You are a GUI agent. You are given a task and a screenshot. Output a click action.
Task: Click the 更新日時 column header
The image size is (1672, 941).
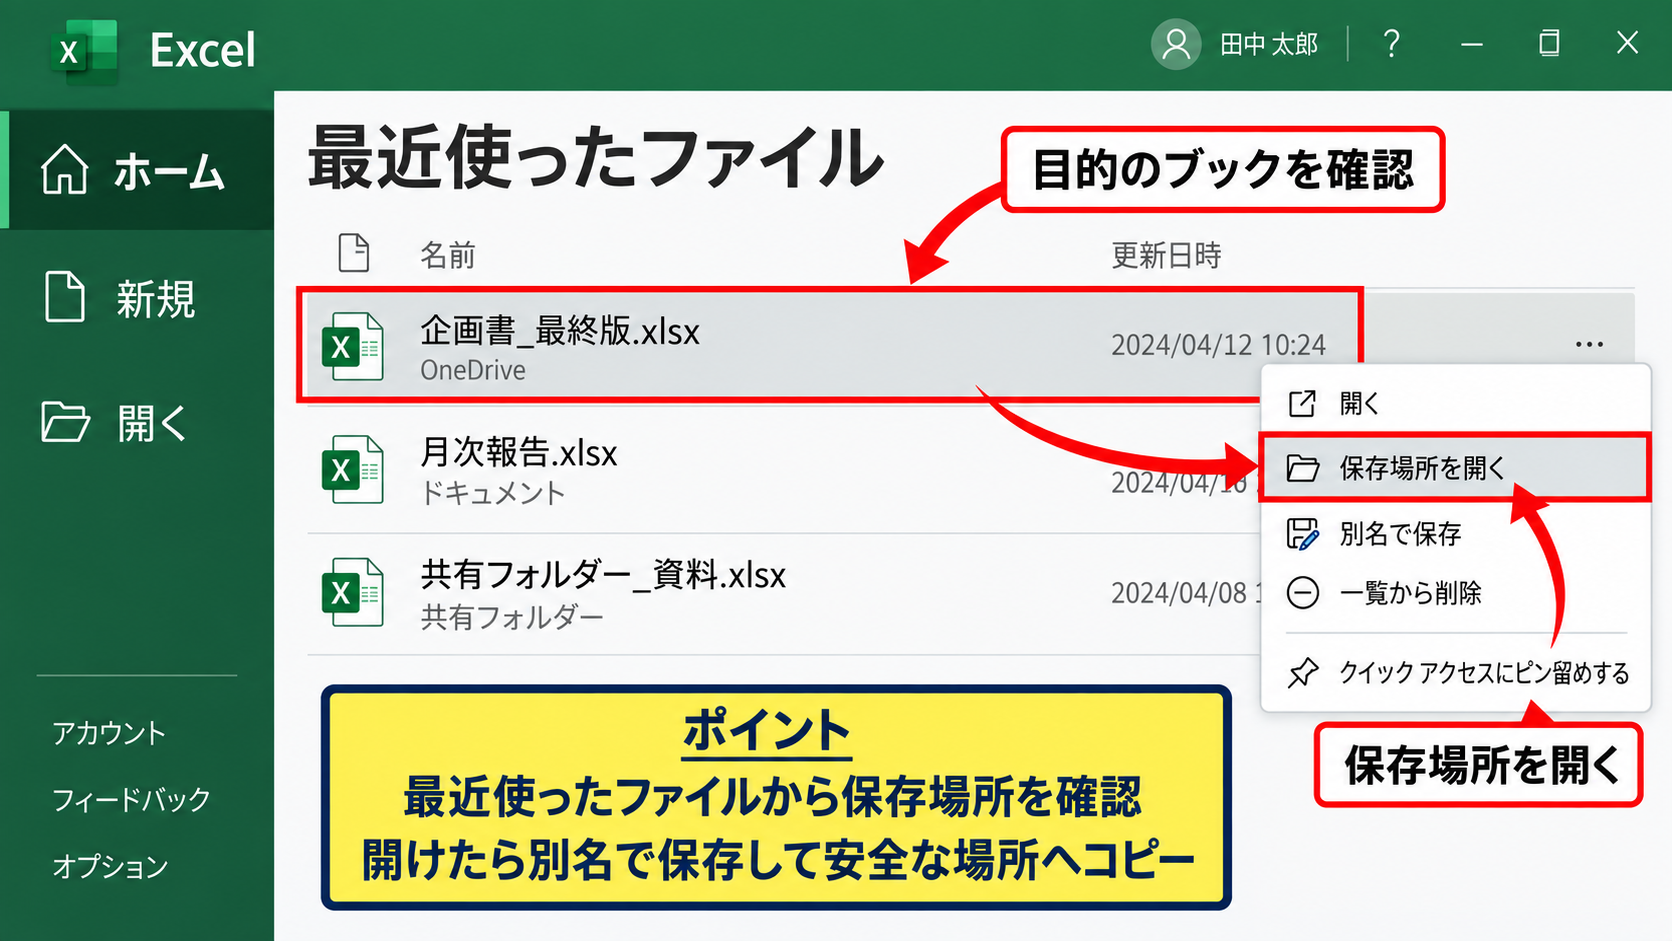coord(1166,255)
